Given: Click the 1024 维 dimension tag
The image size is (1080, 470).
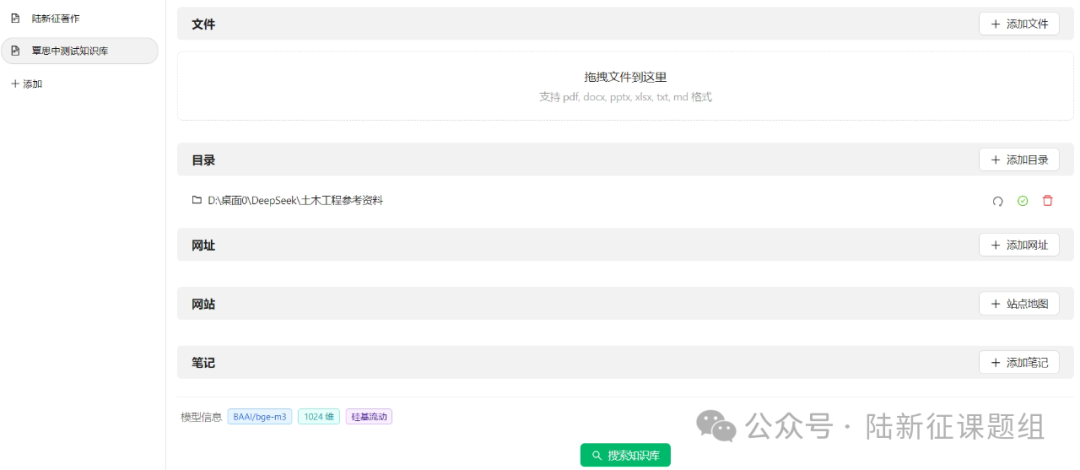Looking at the screenshot, I should [x=319, y=417].
